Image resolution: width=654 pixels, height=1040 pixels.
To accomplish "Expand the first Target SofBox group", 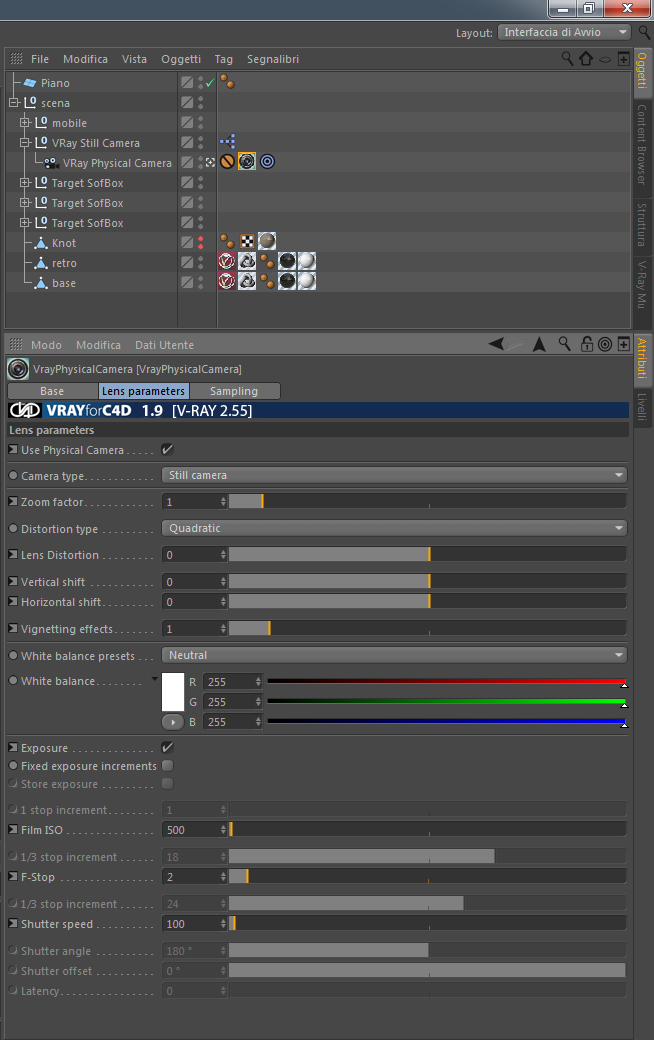I will pos(25,182).
